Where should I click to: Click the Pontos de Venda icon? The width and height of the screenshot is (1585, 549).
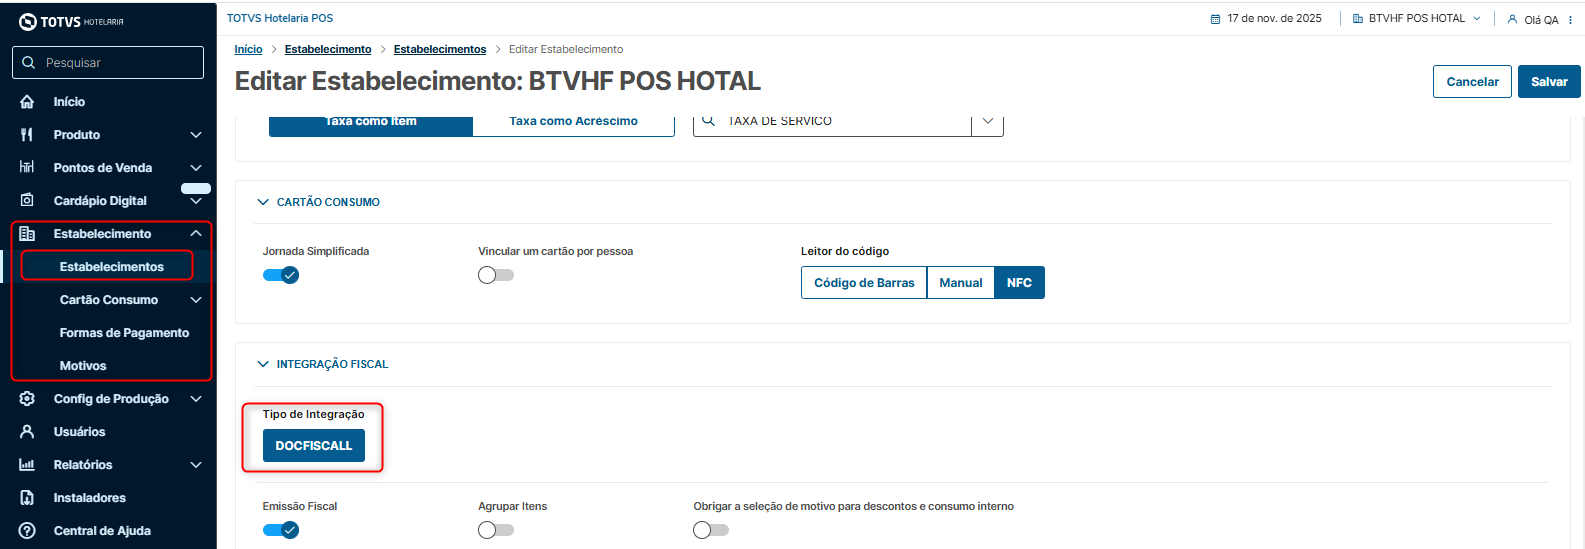coord(27,168)
